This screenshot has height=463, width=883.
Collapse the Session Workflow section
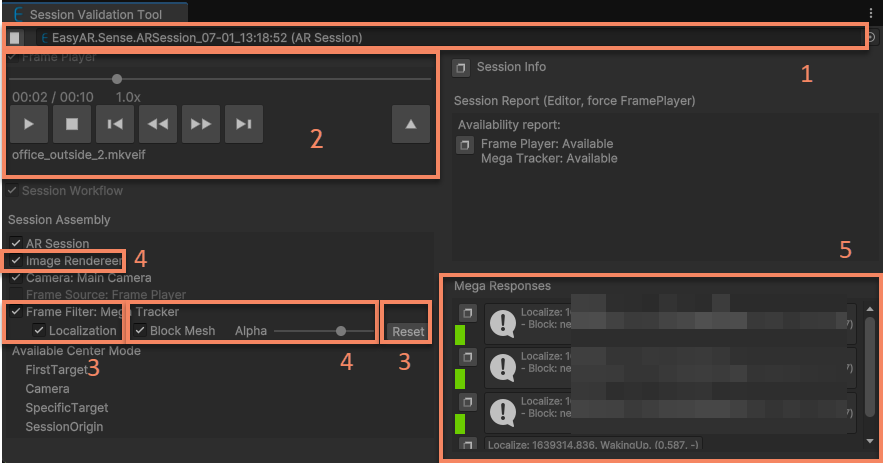pos(12,190)
